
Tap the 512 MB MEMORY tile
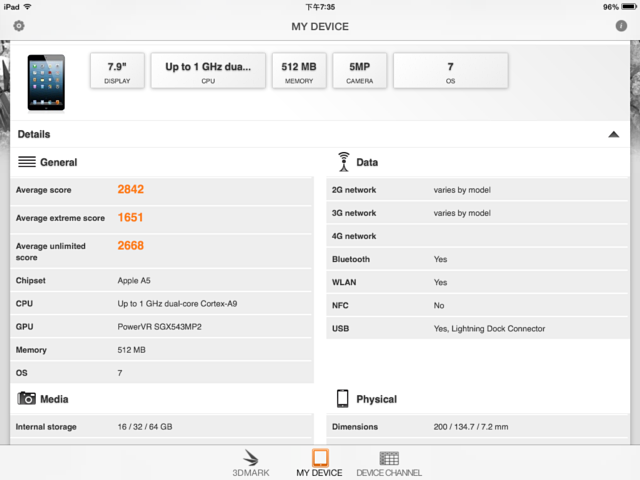click(x=299, y=70)
